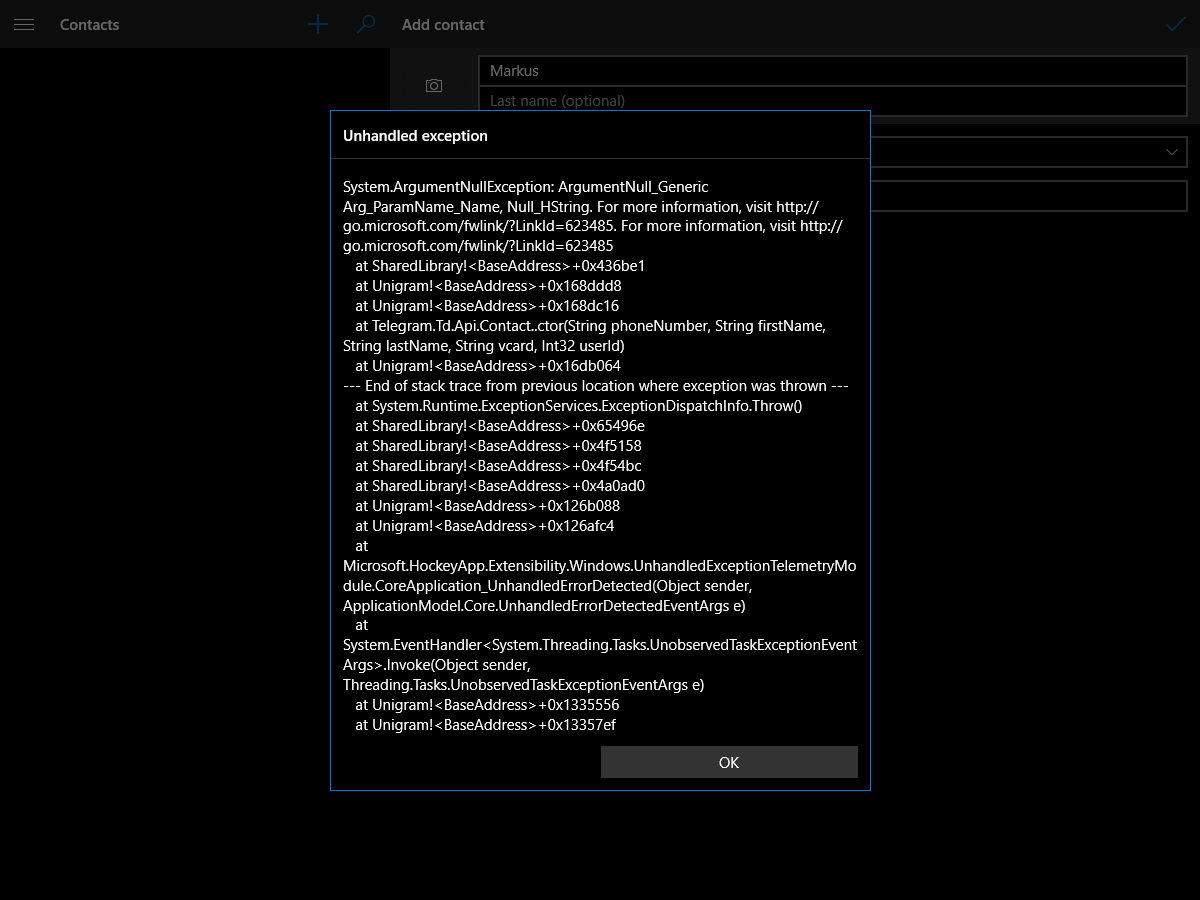Image resolution: width=1200 pixels, height=900 pixels.
Task: Click the ExceptionDispatchInfo.Throw() stack line
Action: [x=579, y=406]
